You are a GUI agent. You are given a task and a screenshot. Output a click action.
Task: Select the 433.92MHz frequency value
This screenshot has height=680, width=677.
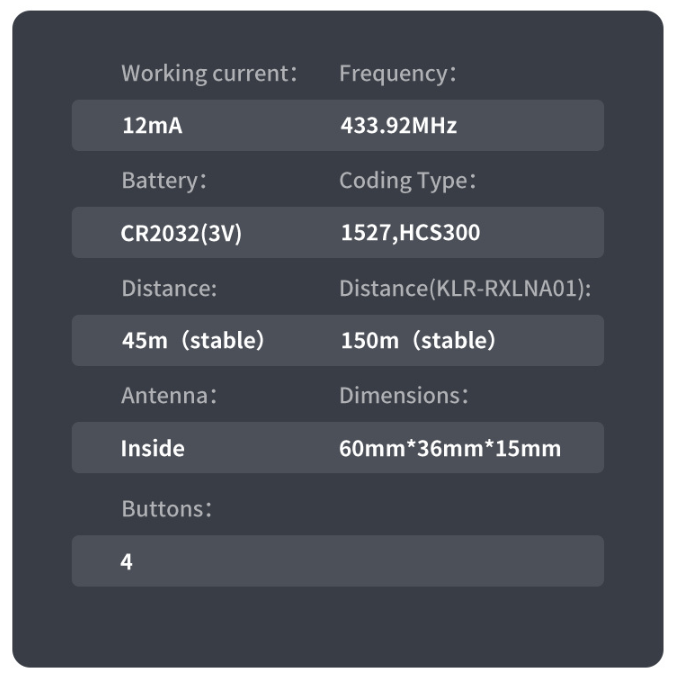click(x=398, y=126)
